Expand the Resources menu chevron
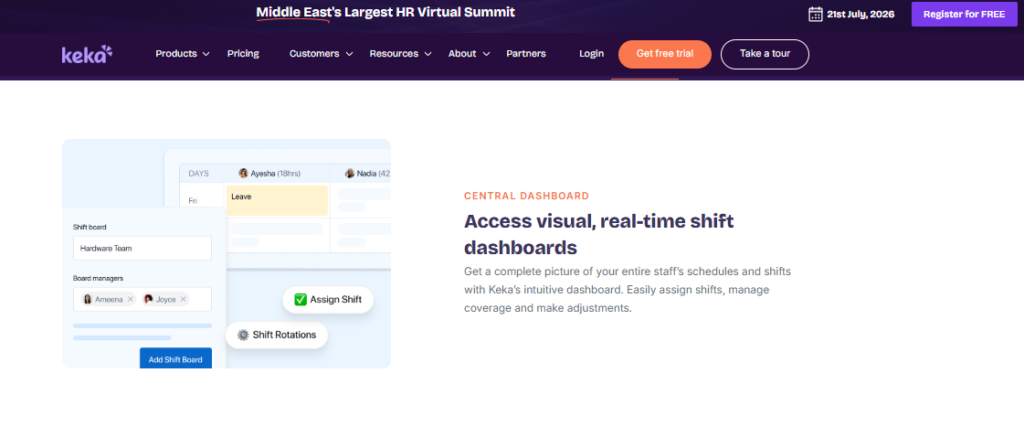 tap(428, 54)
